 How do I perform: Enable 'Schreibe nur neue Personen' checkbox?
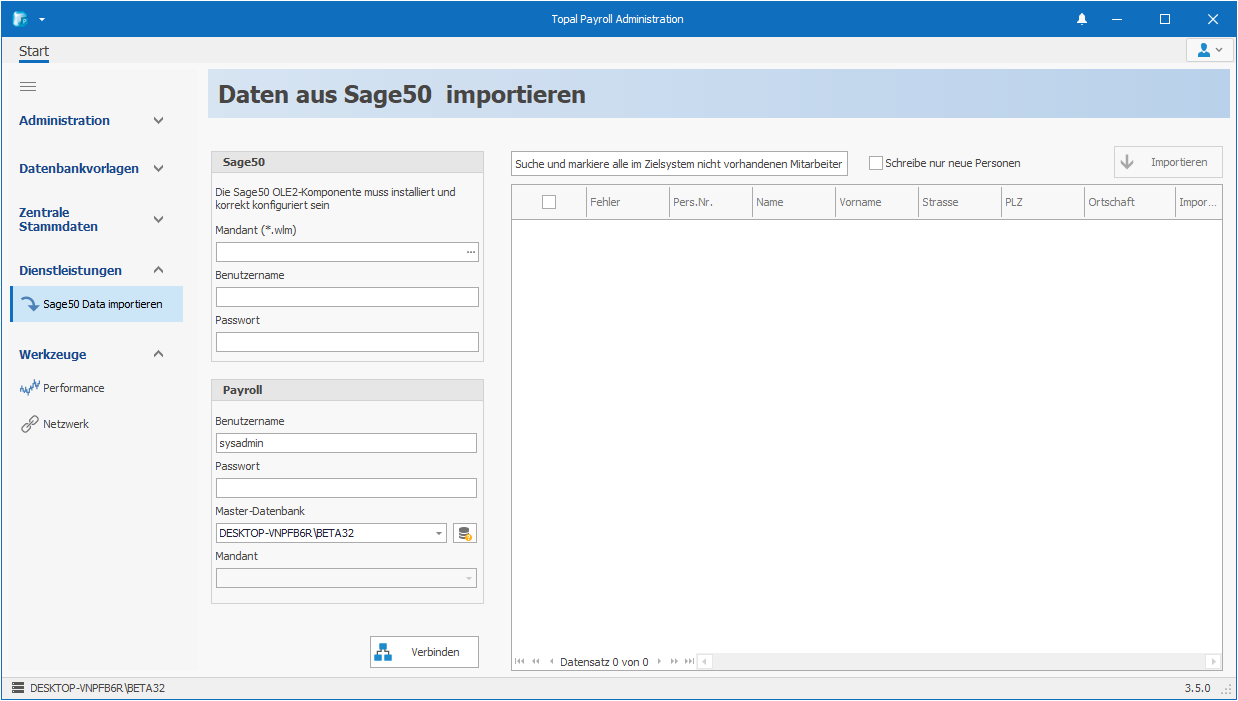click(876, 163)
